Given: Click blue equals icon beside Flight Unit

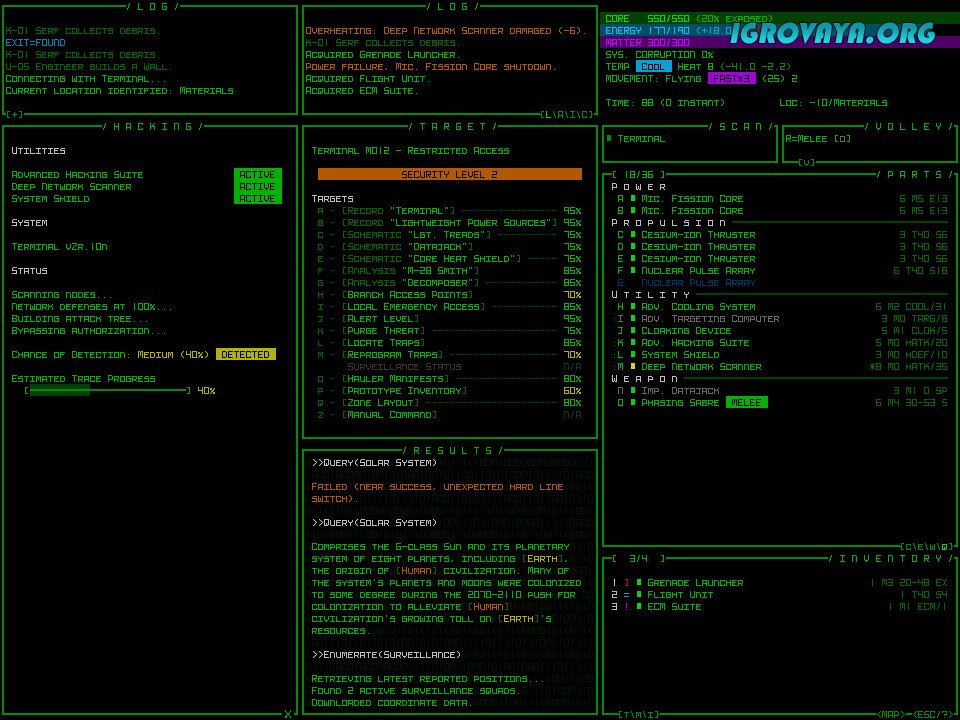Looking at the screenshot, I should click(x=626, y=595).
